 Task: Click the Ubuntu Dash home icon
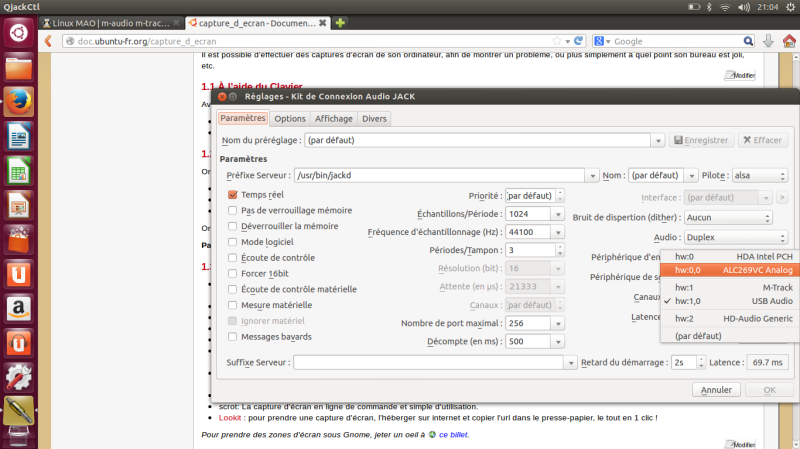[19, 31]
